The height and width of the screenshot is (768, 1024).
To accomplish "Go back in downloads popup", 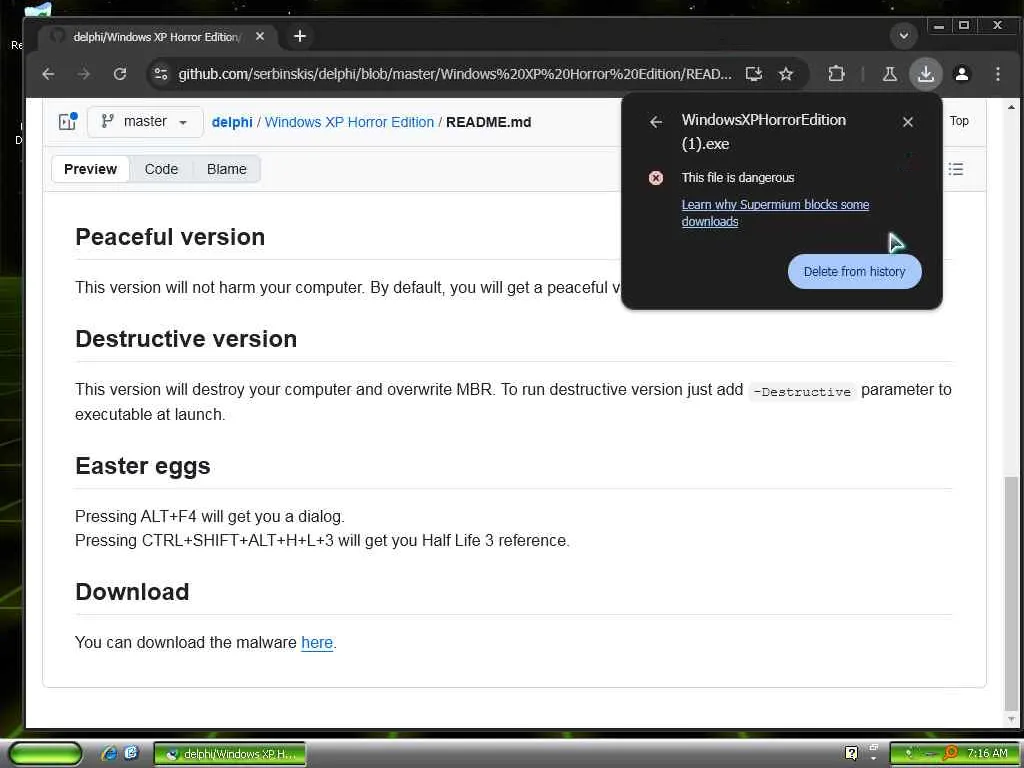I will click(x=656, y=121).
